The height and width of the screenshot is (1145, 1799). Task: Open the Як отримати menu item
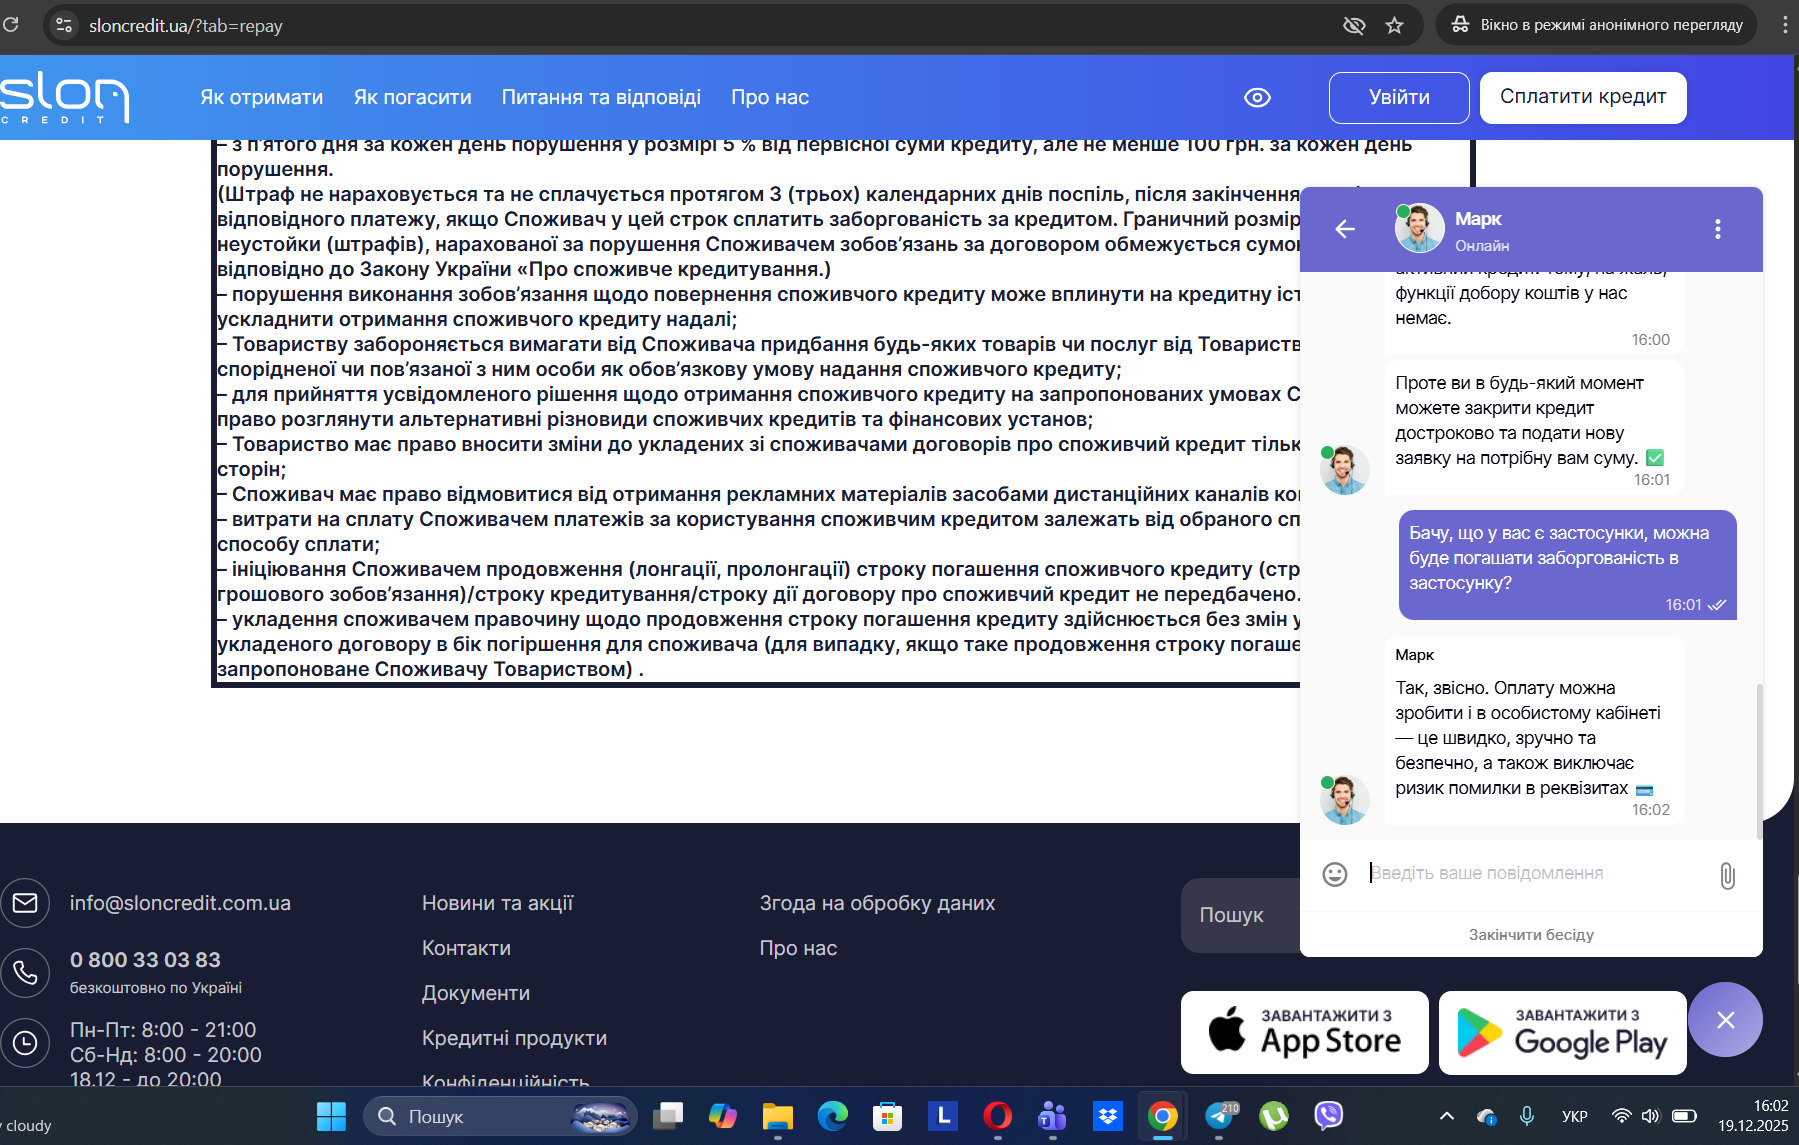point(262,97)
